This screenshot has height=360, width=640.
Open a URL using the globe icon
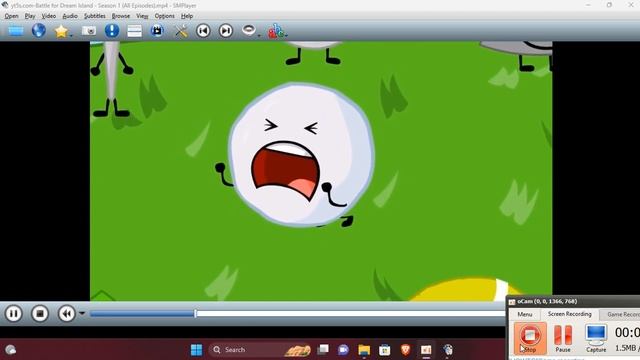tap(39, 31)
